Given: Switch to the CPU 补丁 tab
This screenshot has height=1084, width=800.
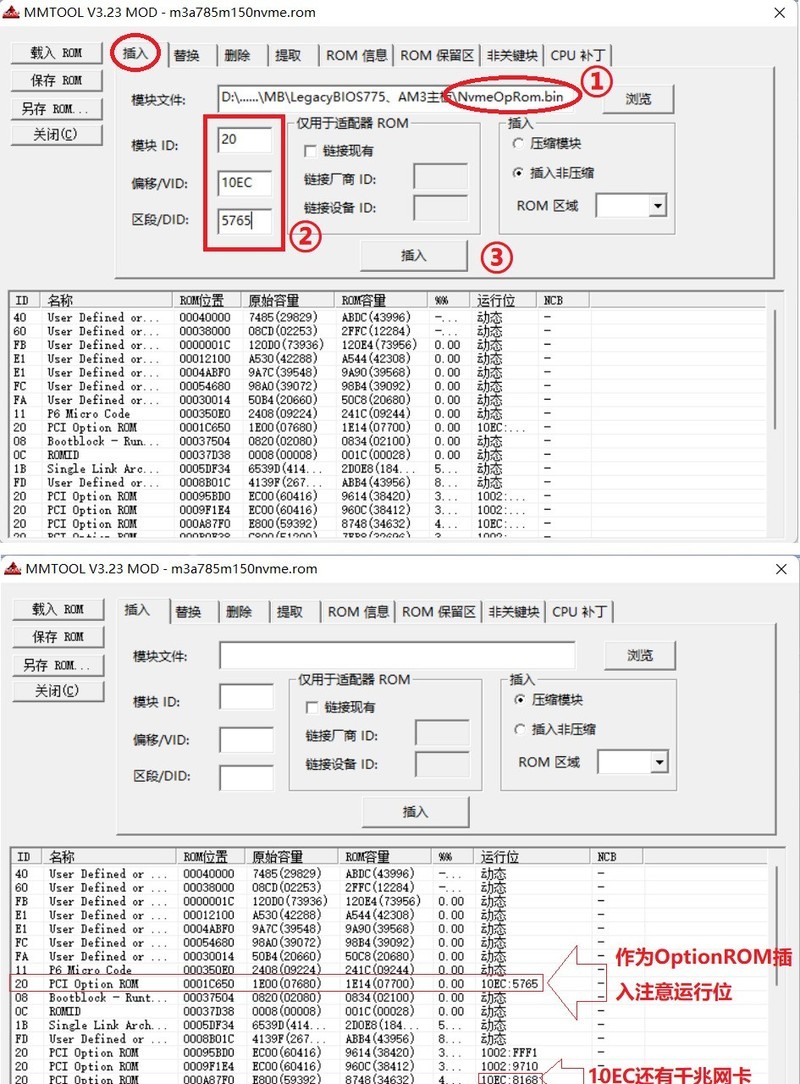Looking at the screenshot, I should 576,55.
